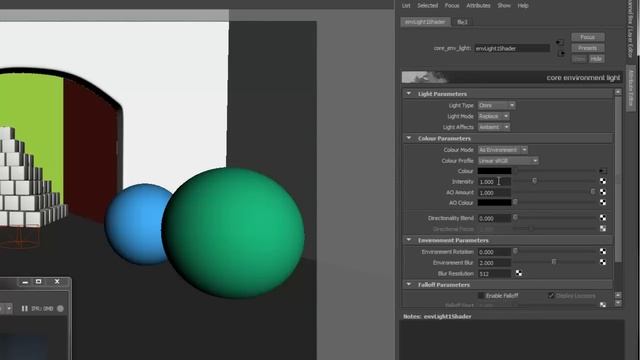Click the scroll-down arrow at attribute list bottom
640x360 pixels.
pyautogui.click(x=618, y=303)
